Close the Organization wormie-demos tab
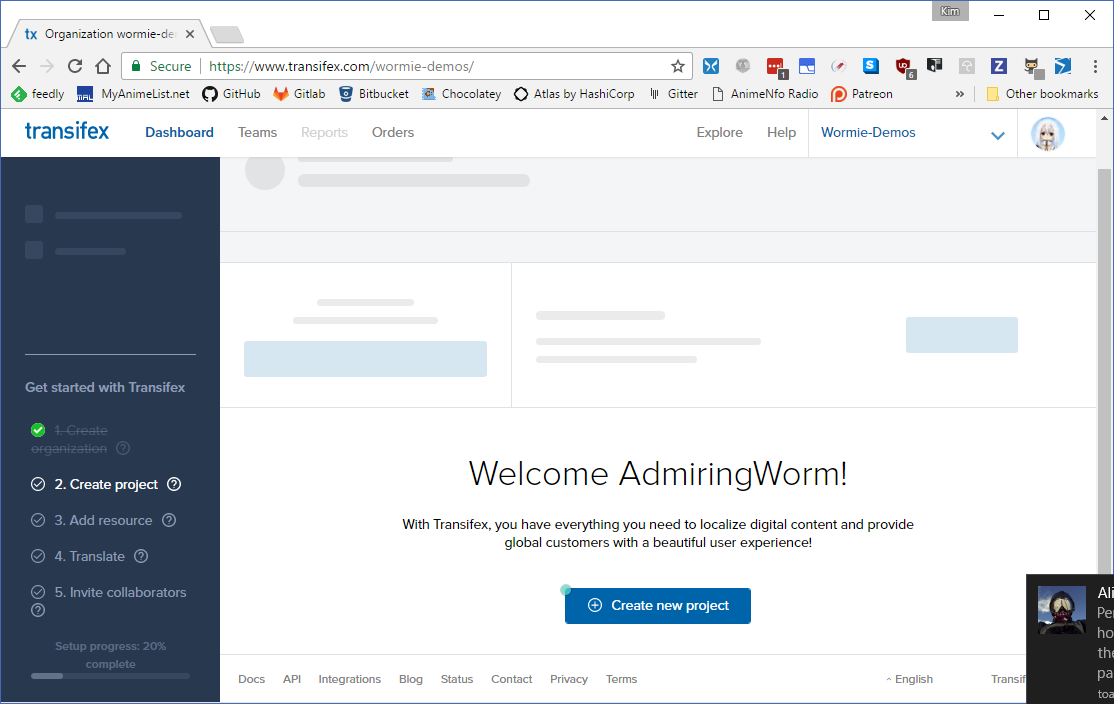The height and width of the screenshot is (704, 1114). click(x=190, y=34)
